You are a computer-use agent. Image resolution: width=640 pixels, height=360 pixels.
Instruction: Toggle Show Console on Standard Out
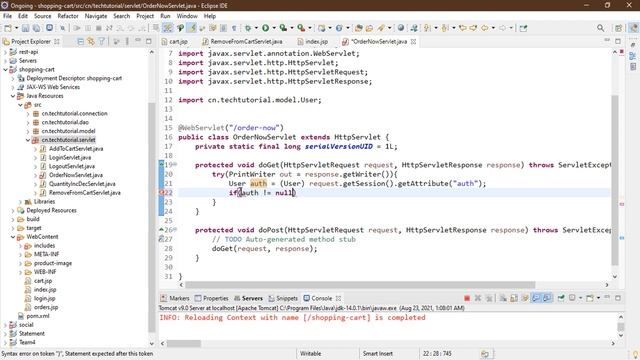coord(536,298)
